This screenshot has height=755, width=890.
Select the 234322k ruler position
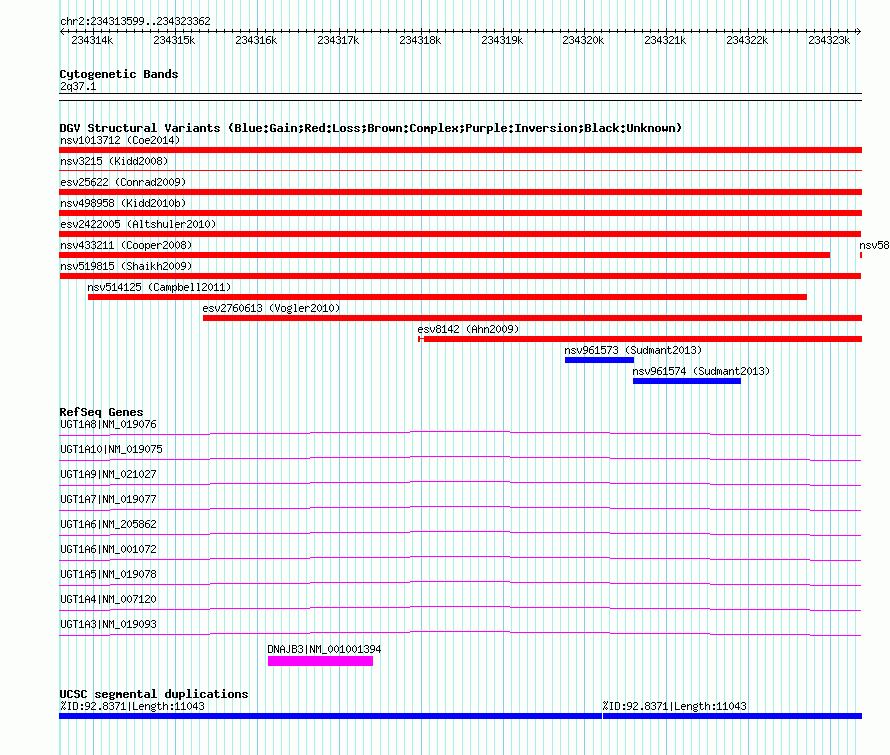tap(747, 40)
